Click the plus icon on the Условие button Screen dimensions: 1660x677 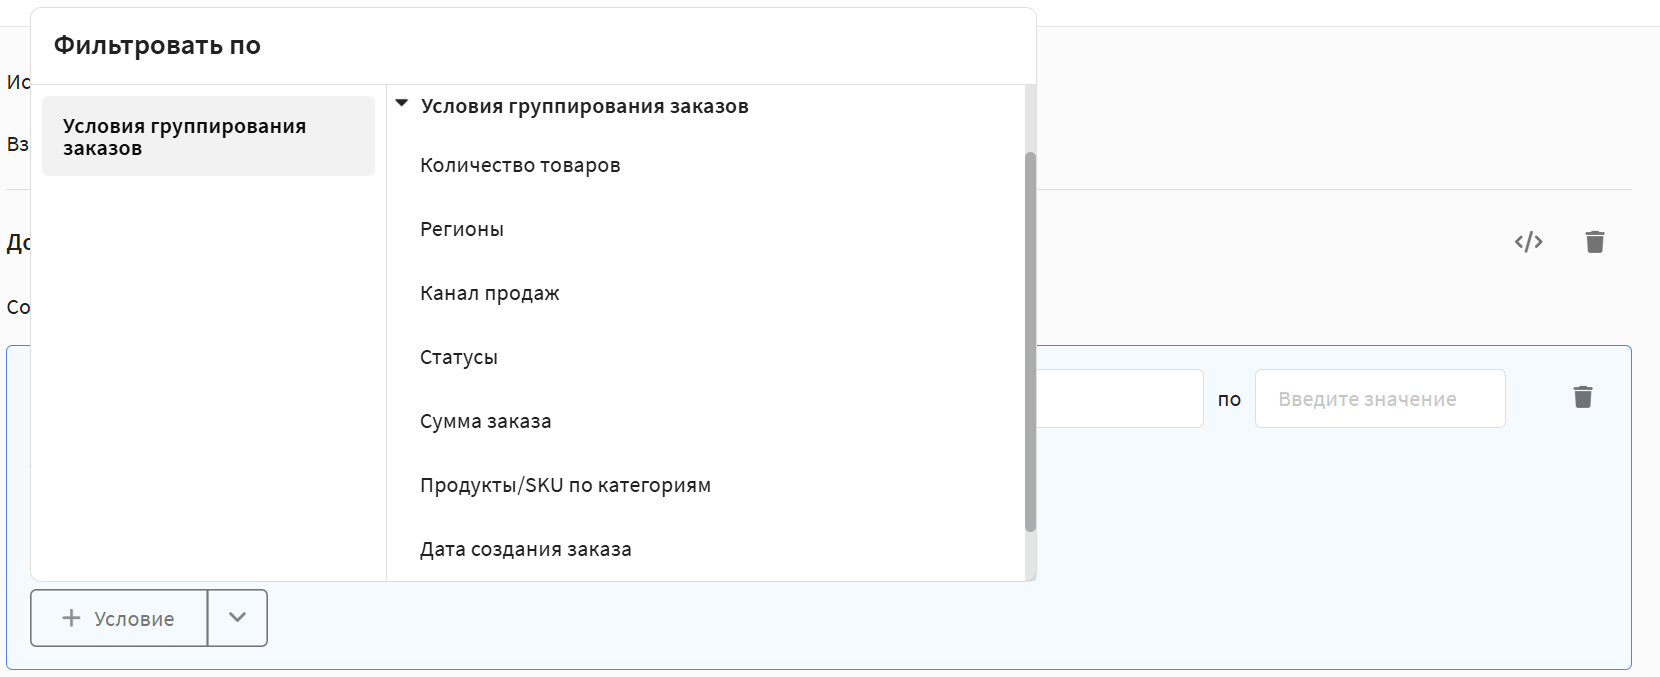tap(71, 618)
